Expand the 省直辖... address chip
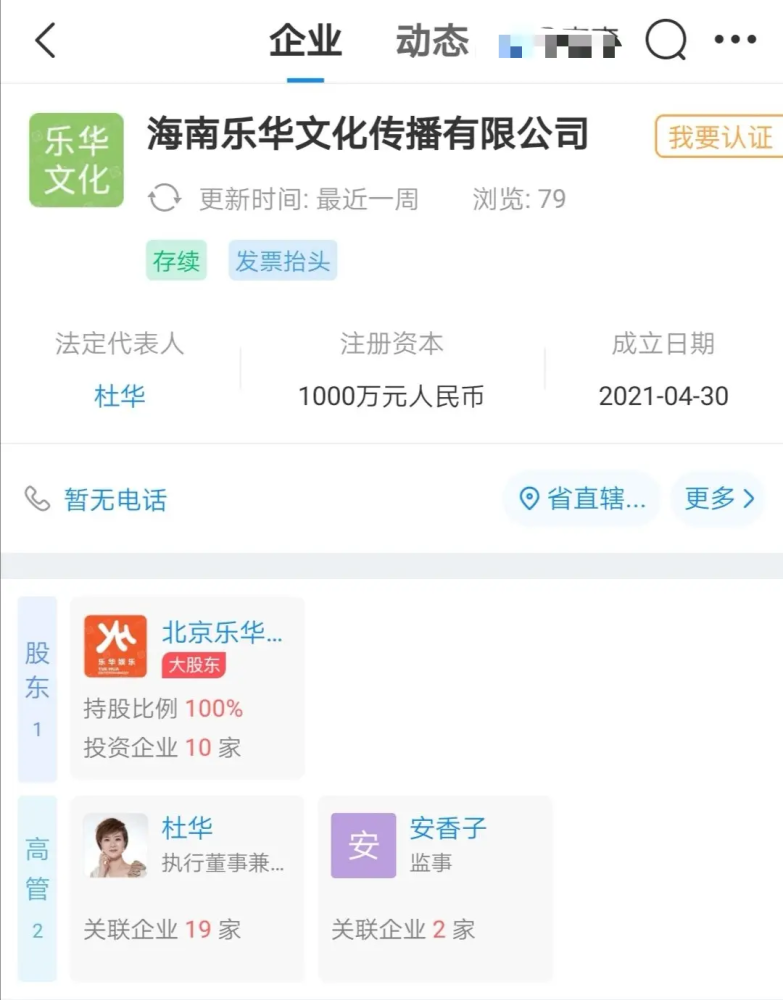Image resolution: width=783 pixels, height=1000 pixels. (x=582, y=499)
